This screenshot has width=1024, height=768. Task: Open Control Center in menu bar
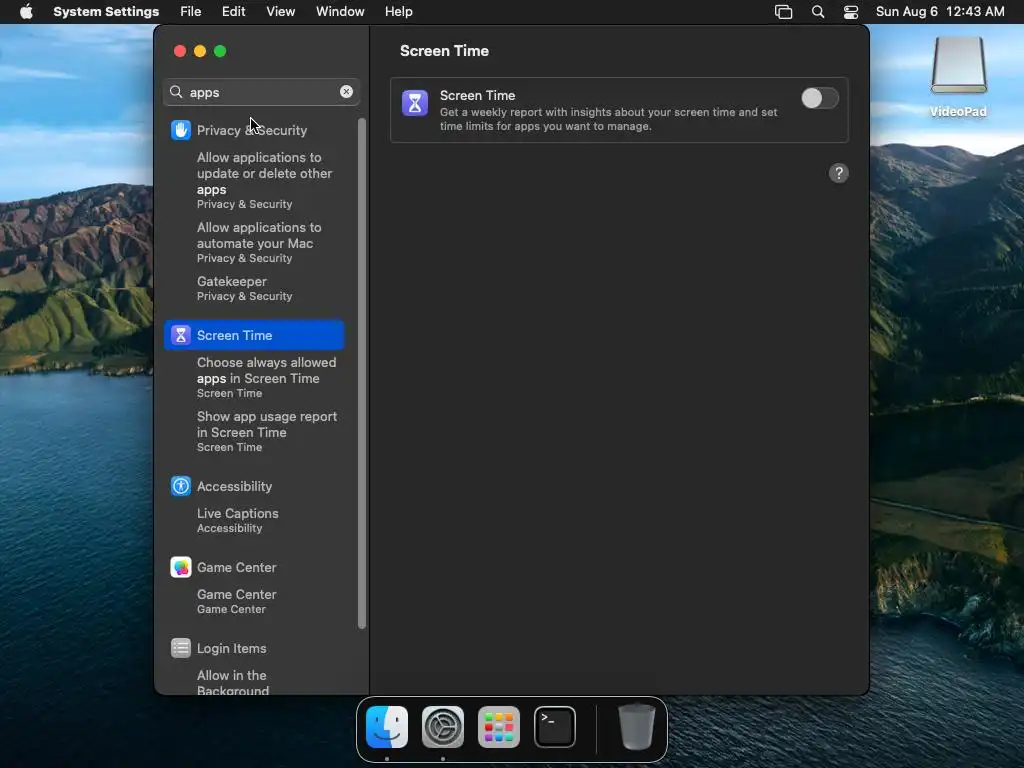tap(850, 12)
